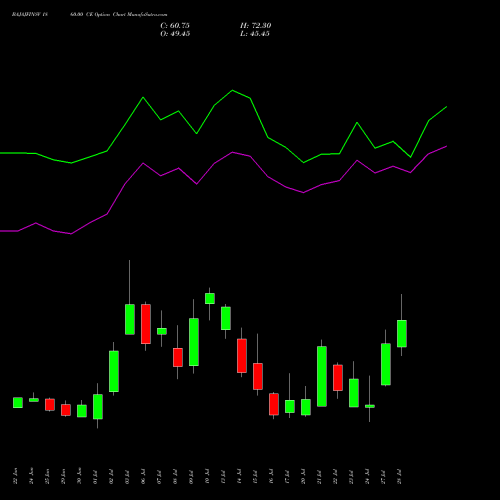Click the RAJAJFINSV CE Options chart title
Viewport: 500px width, 500px height.
coord(89,15)
